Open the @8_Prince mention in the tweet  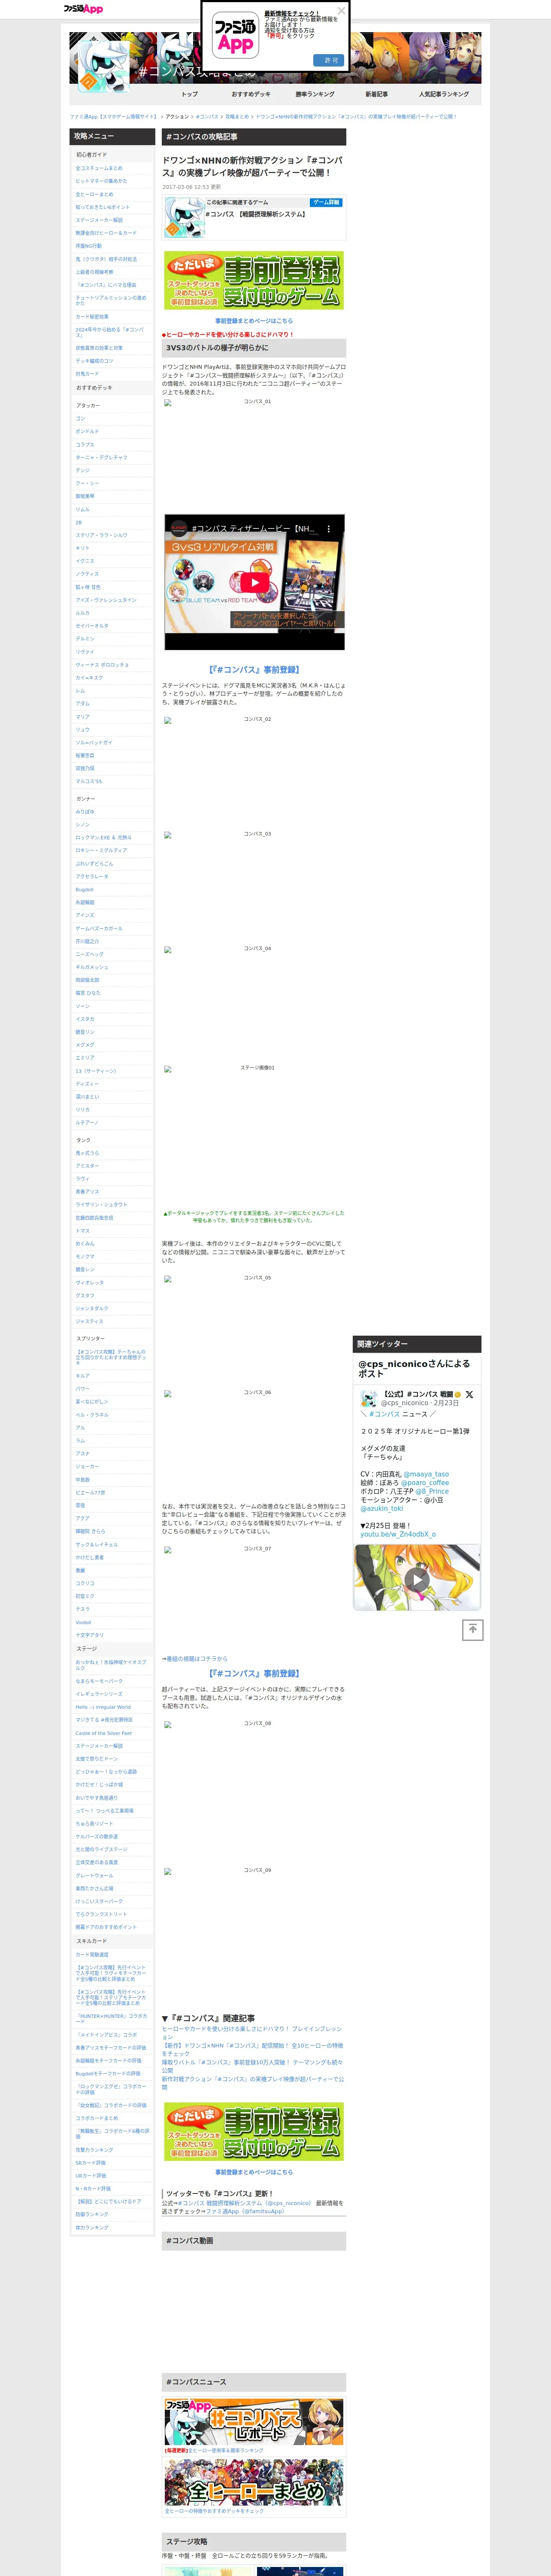coord(433,1491)
